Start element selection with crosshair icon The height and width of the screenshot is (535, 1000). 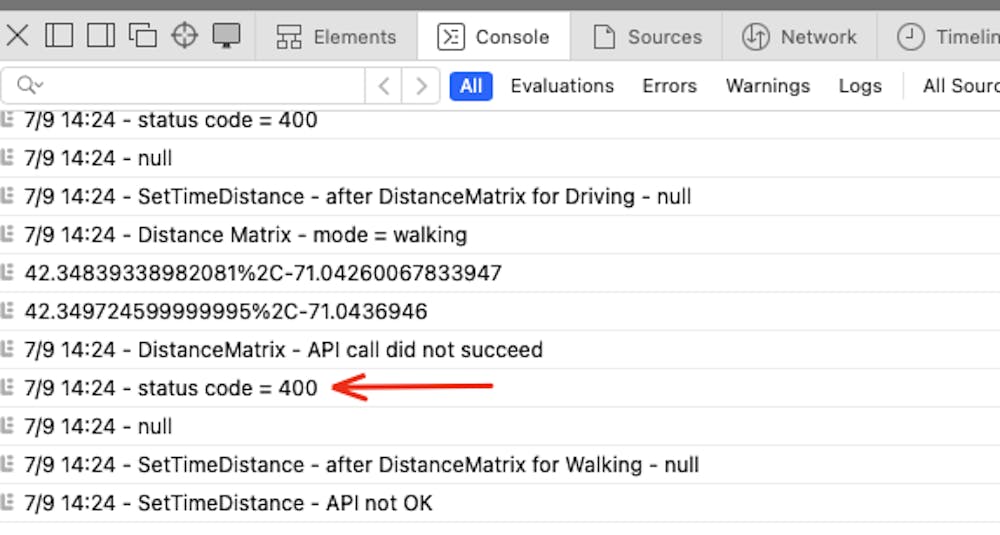pos(185,36)
